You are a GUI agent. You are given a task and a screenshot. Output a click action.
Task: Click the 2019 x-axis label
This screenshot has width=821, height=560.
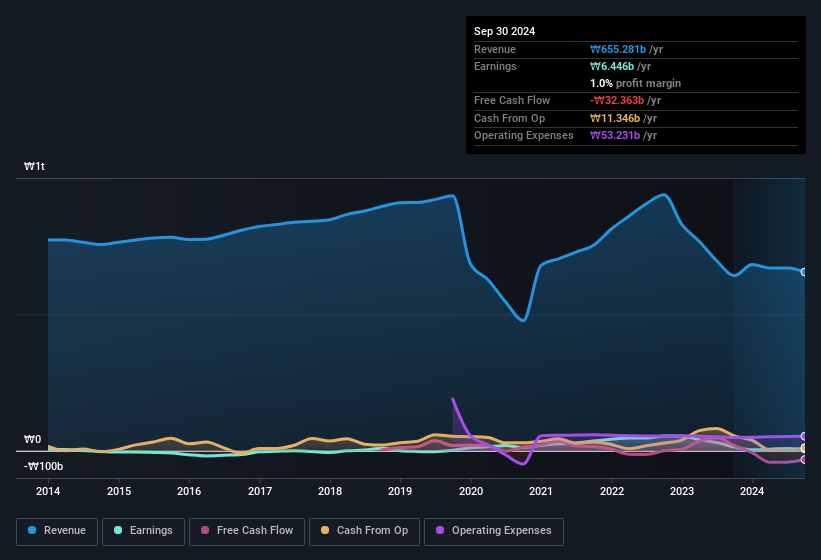point(400,491)
